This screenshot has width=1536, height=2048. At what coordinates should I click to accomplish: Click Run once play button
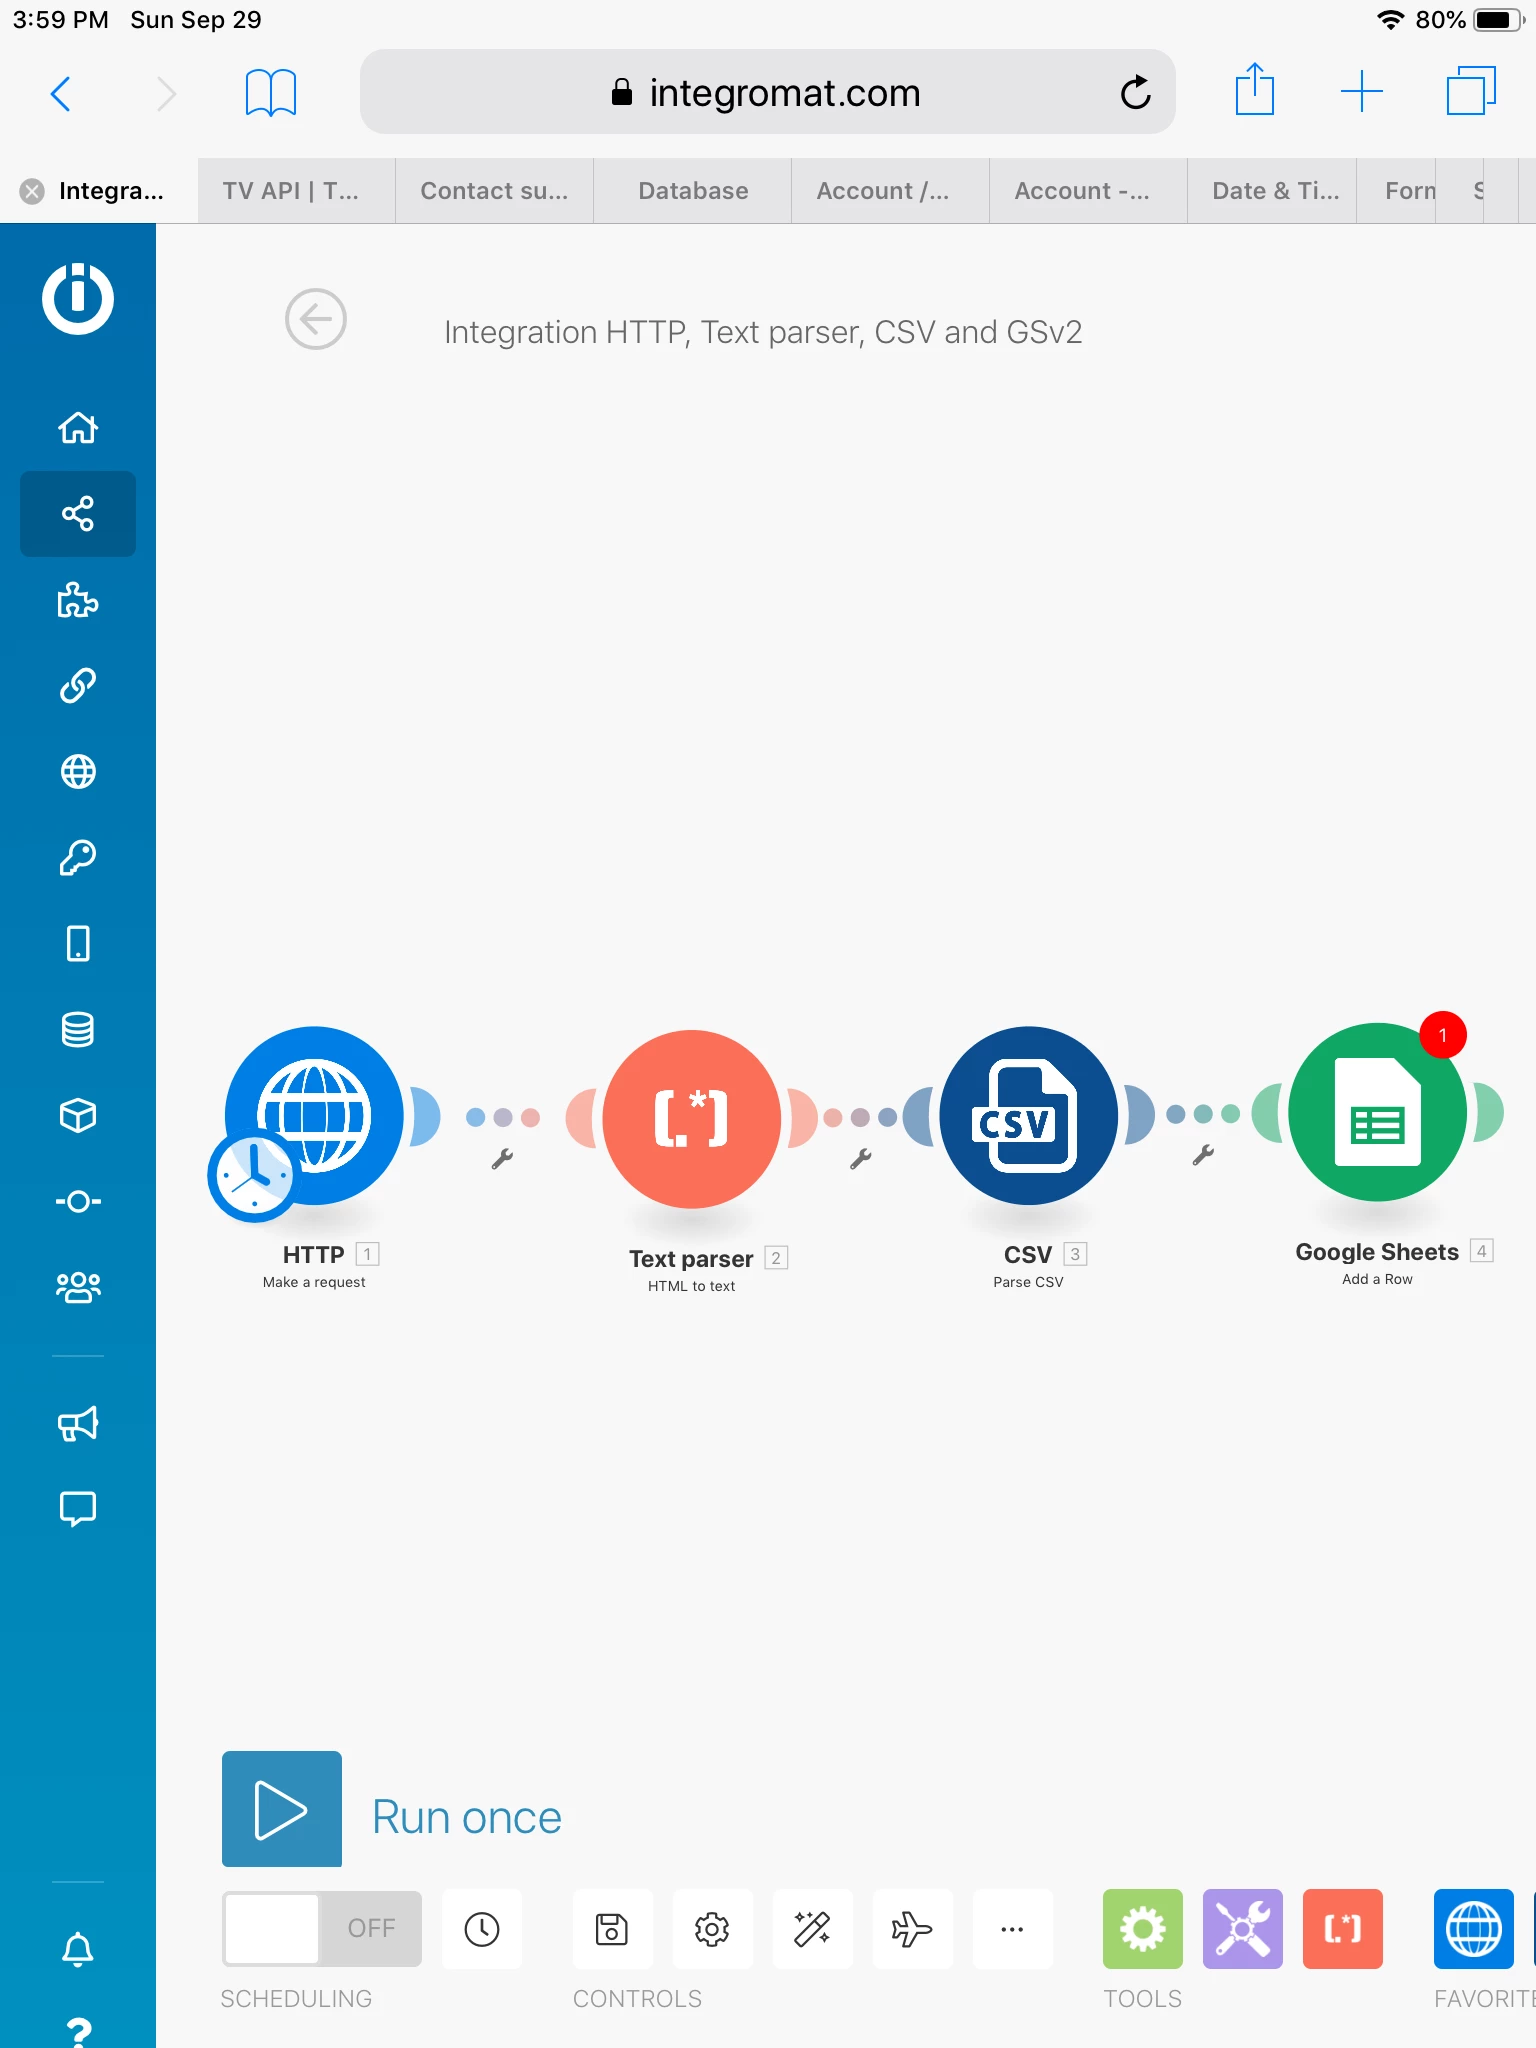click(282, 1809)
